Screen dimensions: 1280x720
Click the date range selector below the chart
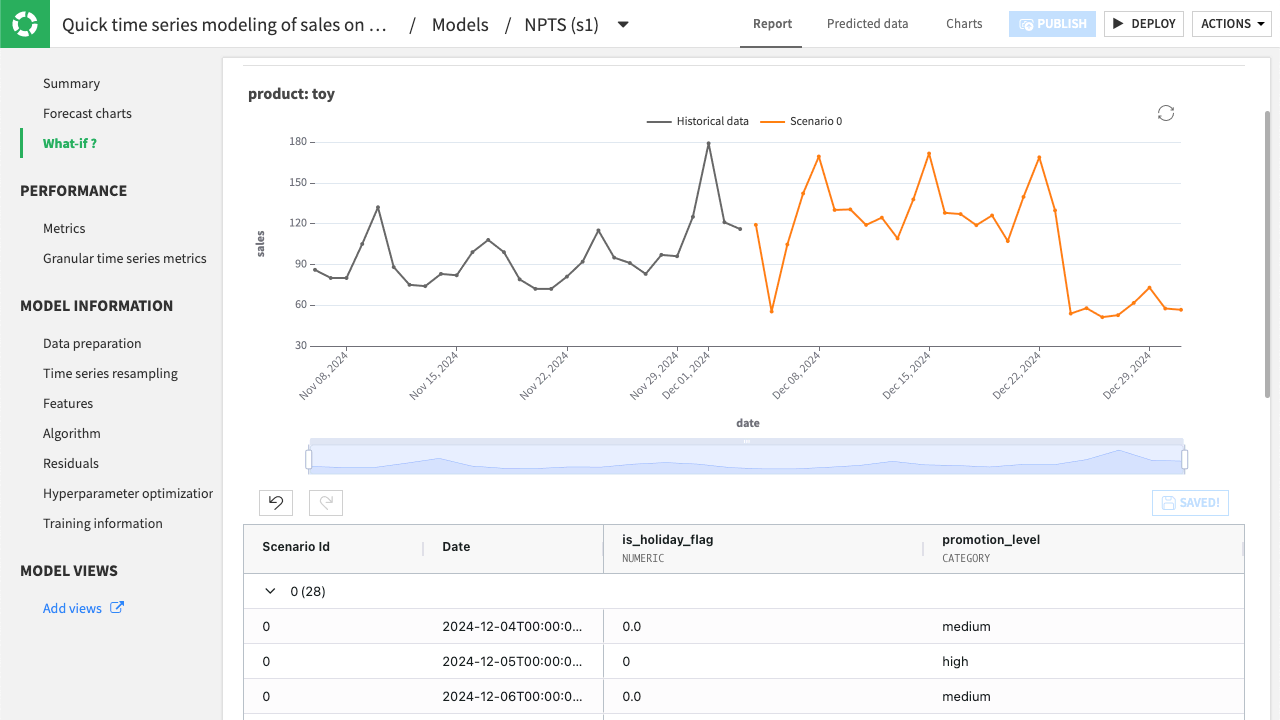tap(747, 455)
